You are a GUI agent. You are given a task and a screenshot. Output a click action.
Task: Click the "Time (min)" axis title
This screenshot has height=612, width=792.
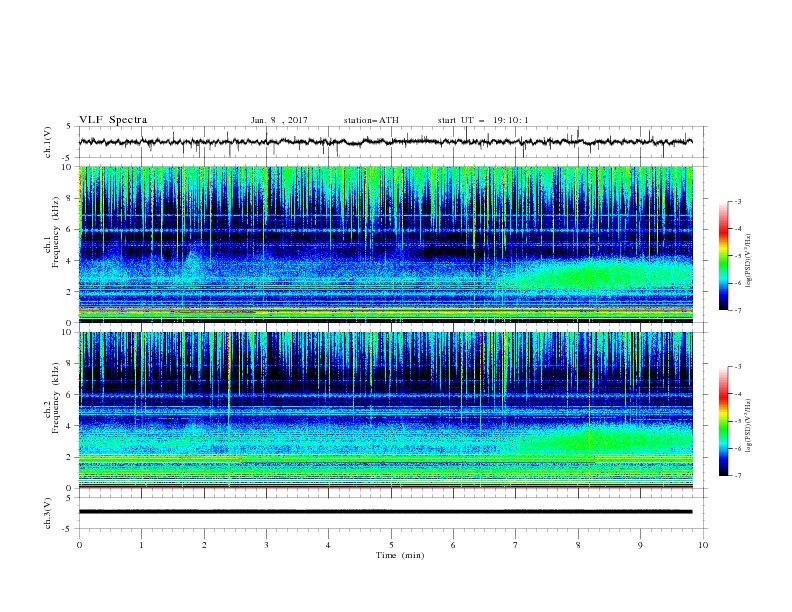coord(400,555)
